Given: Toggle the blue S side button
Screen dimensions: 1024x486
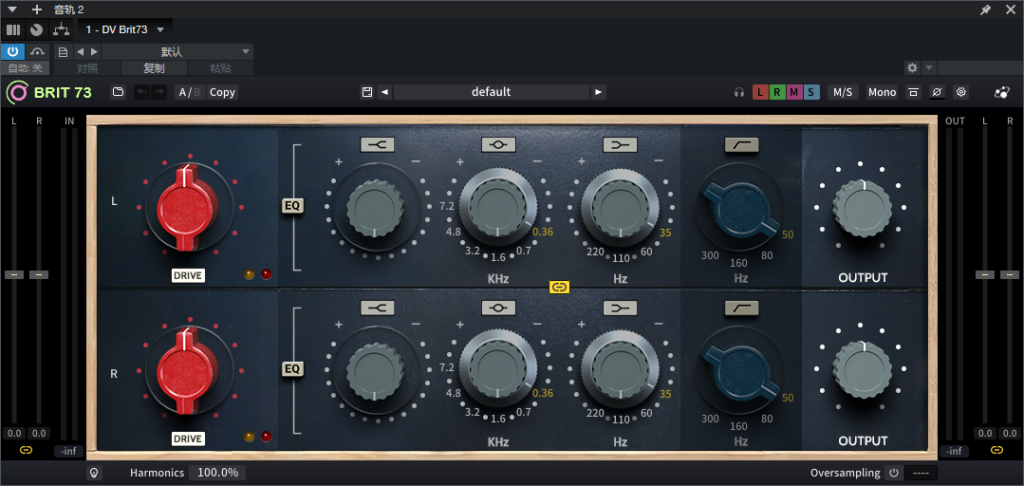Looking at the screenshot, I should (811, 92).
